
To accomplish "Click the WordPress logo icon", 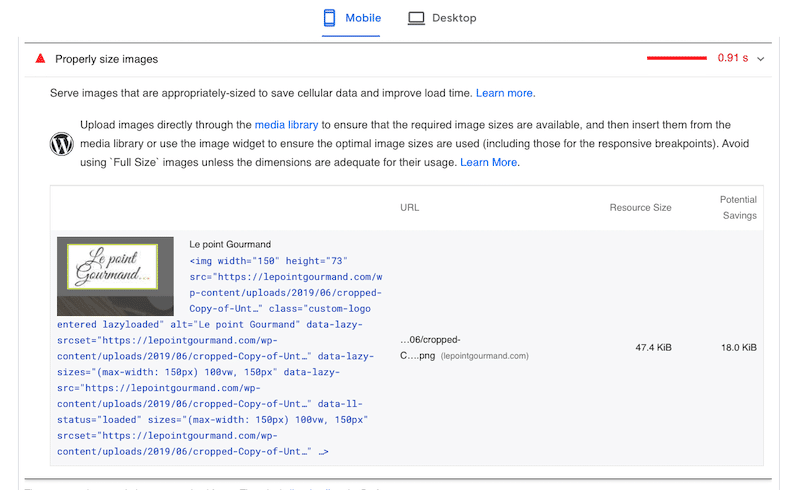I will tap(62, 143).
